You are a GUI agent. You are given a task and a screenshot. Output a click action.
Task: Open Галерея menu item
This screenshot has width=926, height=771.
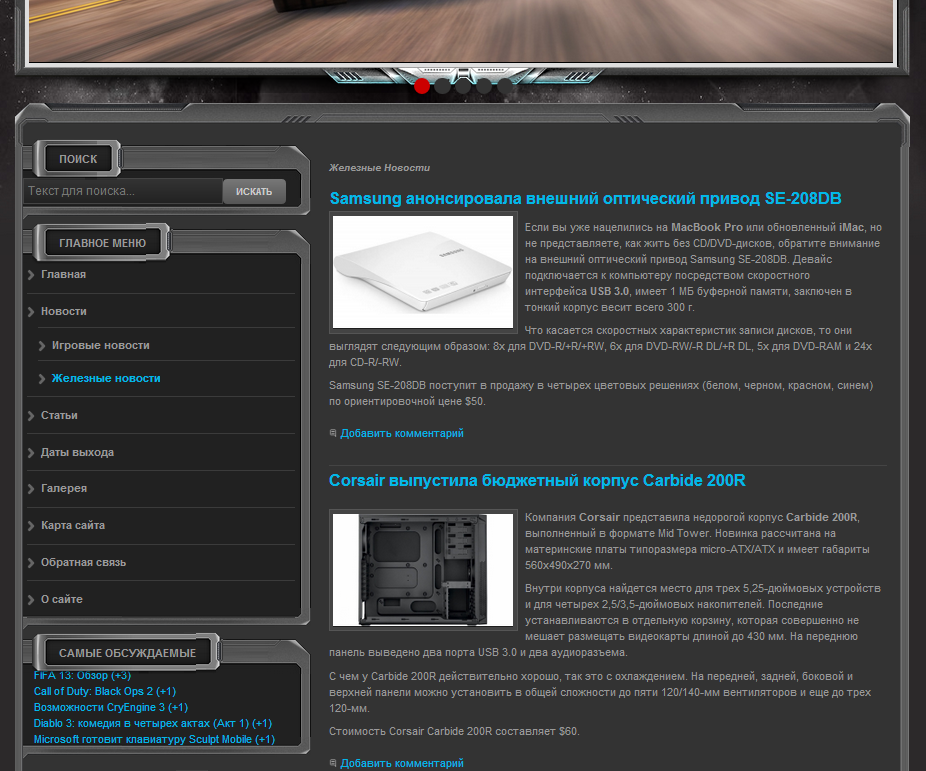pyautogui.click(x=64, y=489)
